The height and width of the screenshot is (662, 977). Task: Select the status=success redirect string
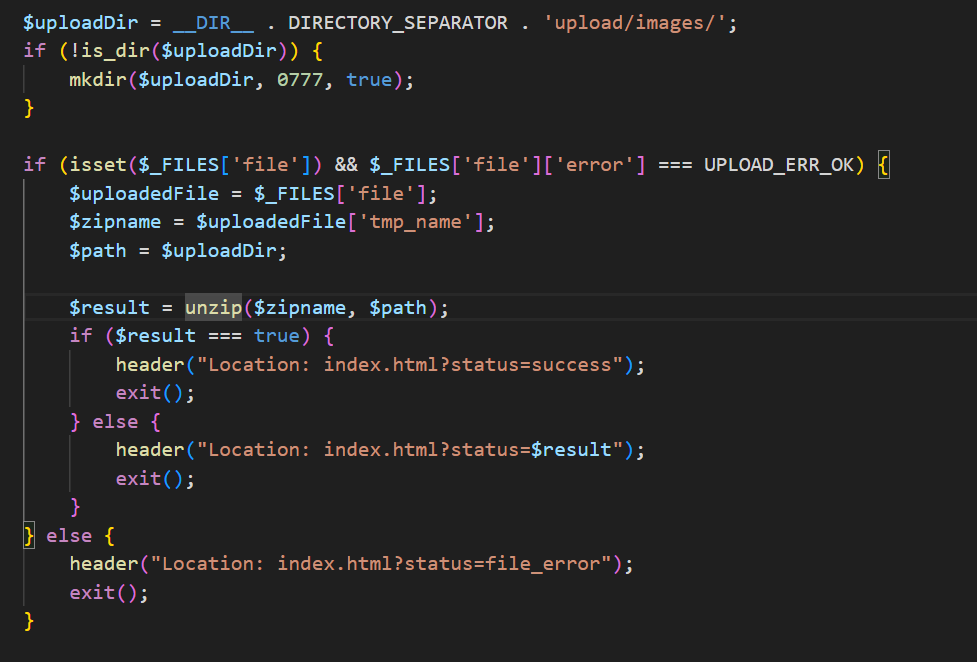(409, 365)
